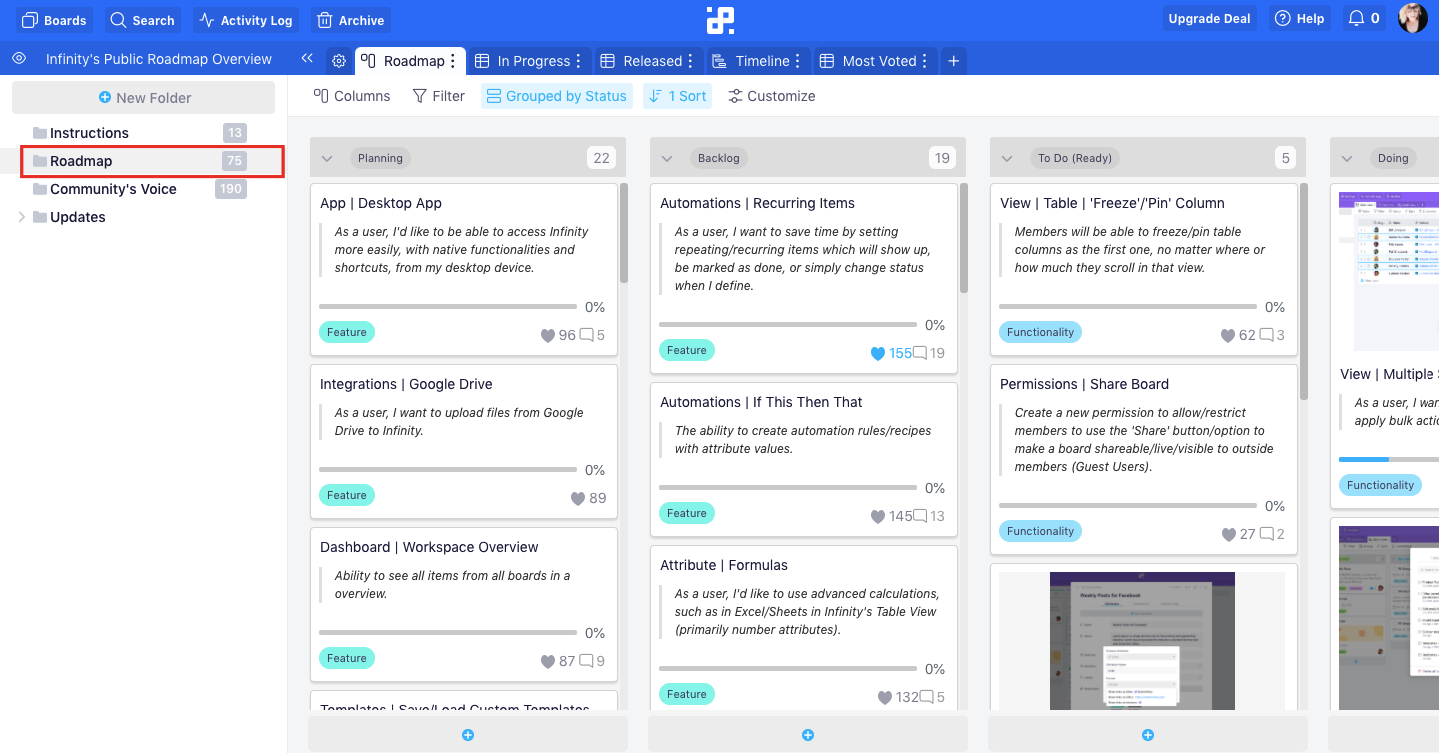Add item to To Do (Ready) column
Viewport: 1439px width, 753px height.
point(1148,735)
